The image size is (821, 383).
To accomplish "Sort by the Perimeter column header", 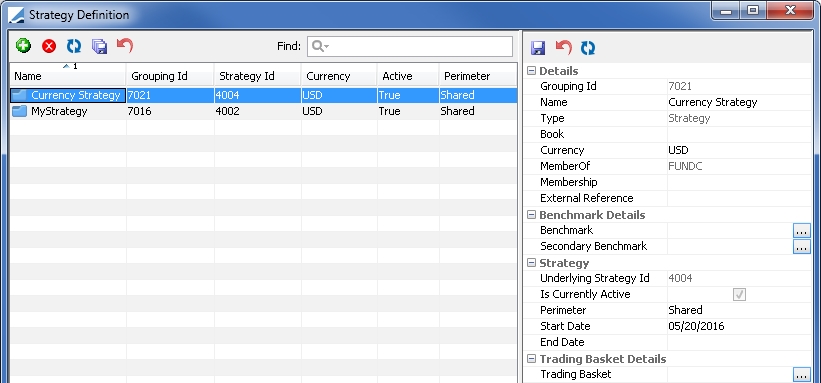I will (478, 76).
